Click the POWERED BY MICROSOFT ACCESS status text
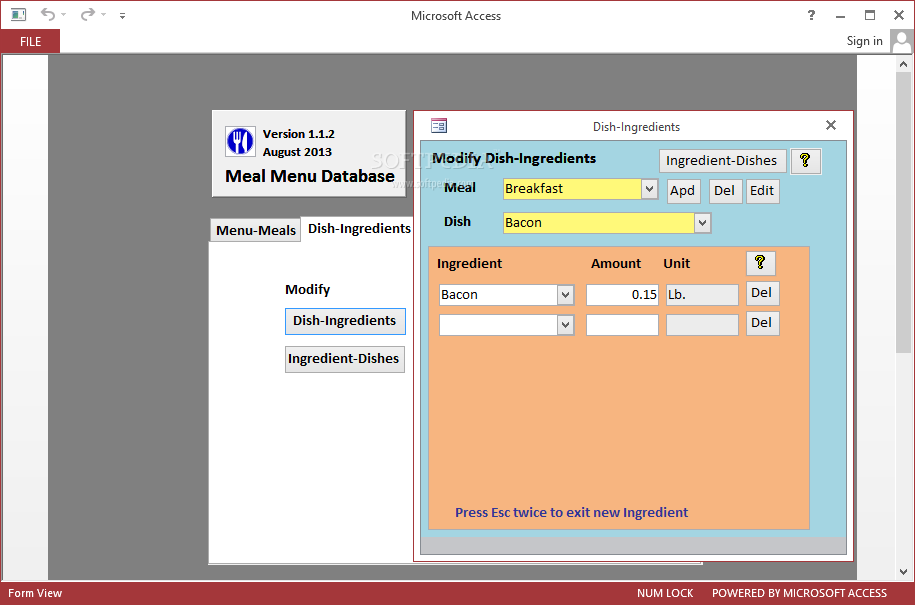The height and width of the screenshot is (605, 915). [x=799, y=593]
